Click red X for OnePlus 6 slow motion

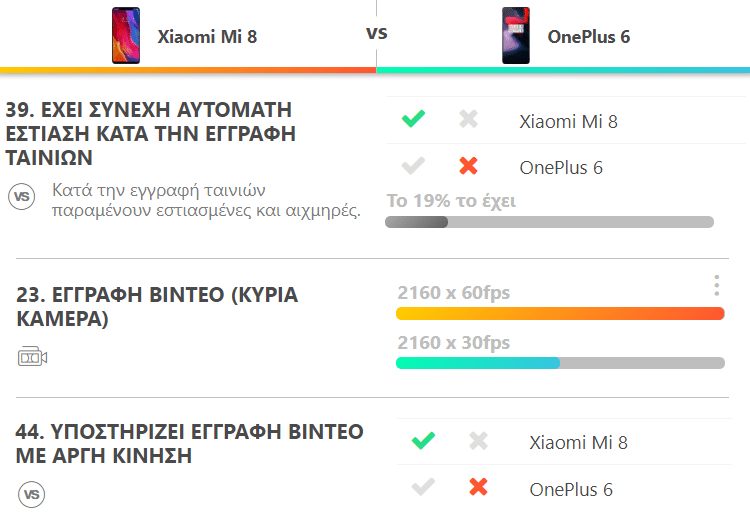(x=478, y=487)
